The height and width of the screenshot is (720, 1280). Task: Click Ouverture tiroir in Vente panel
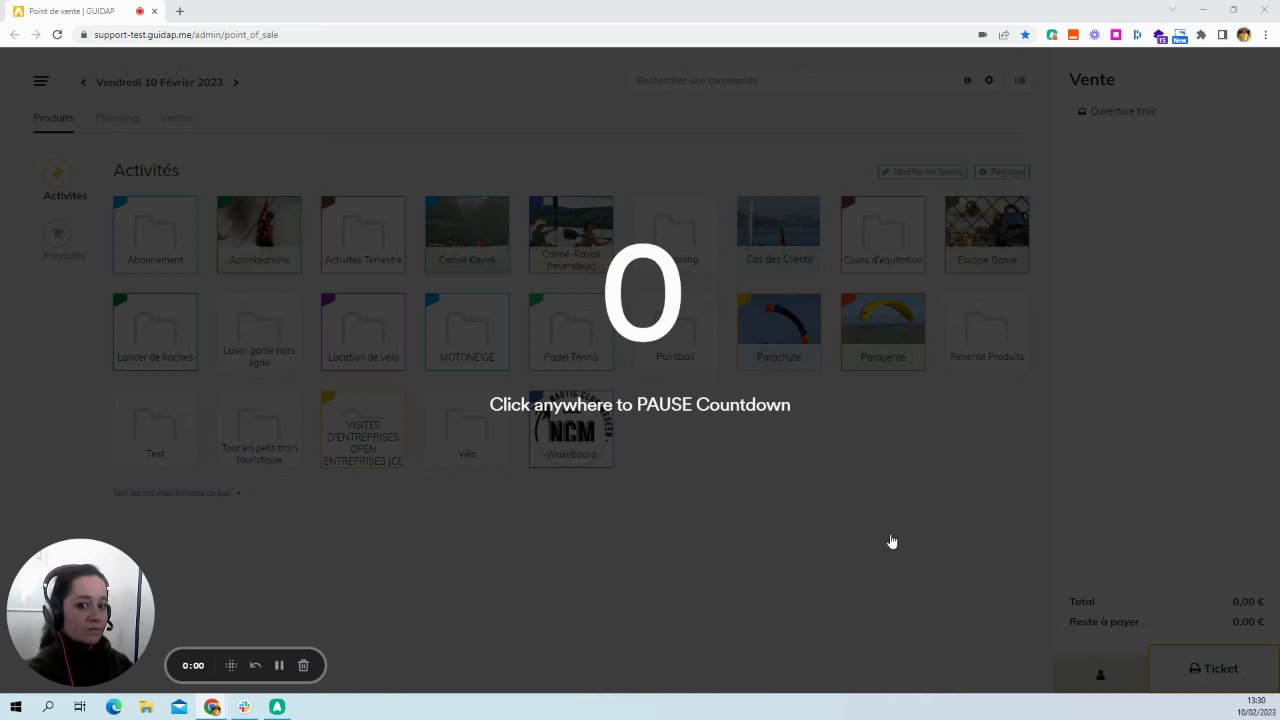(x=1117, y=111)
